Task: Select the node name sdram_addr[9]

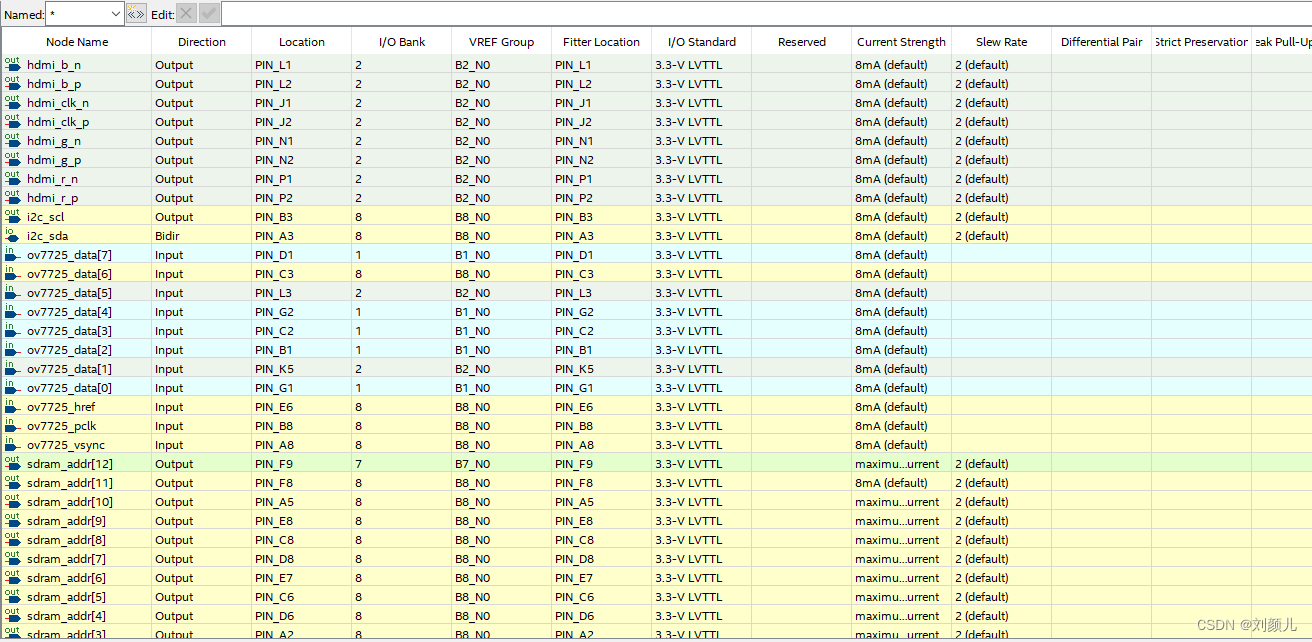Action: [x=66, y=521]
